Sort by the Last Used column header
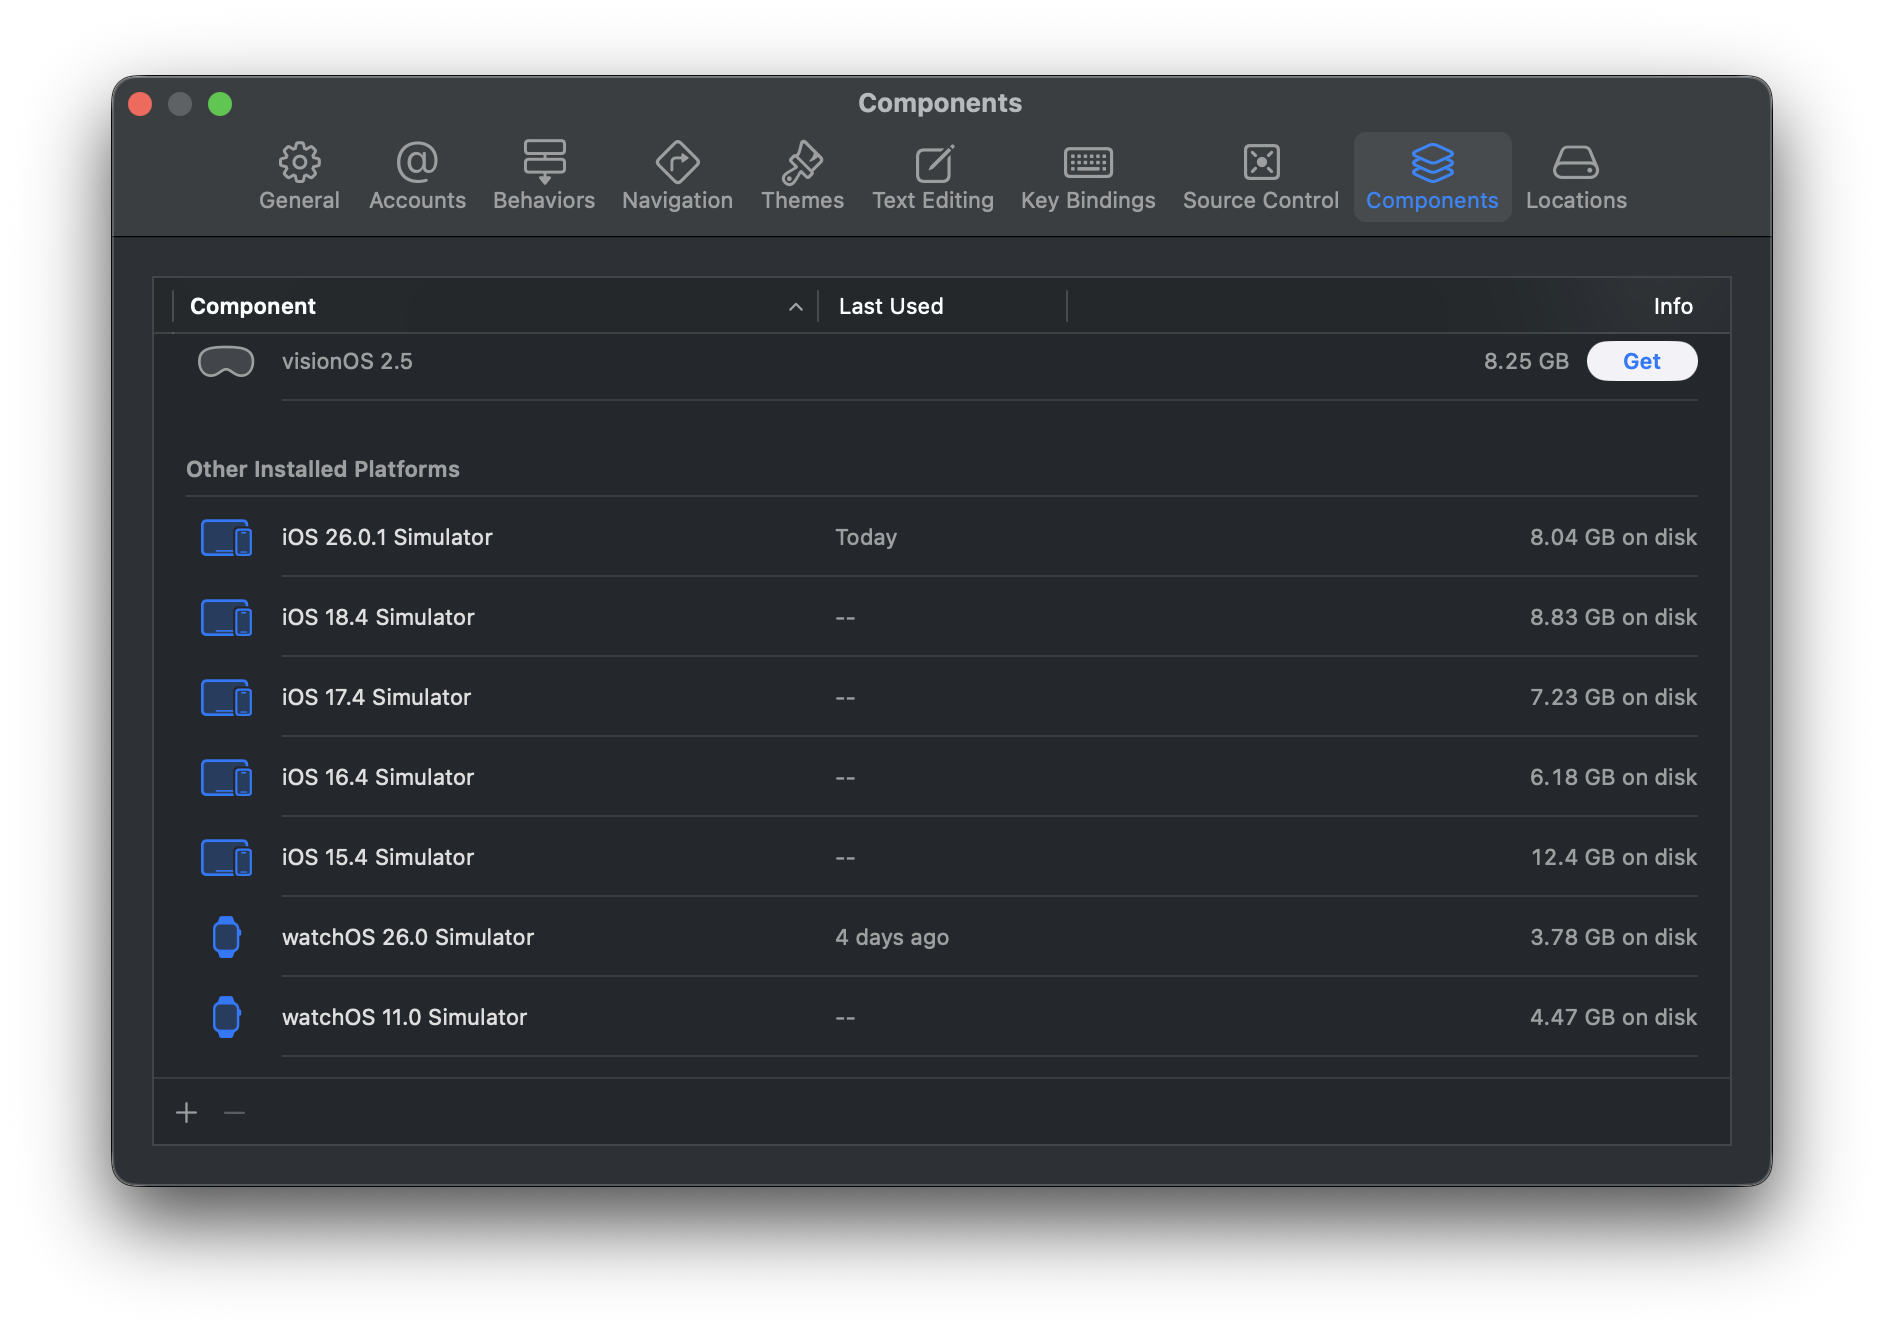The image size is (1884, 1334). point(890,306)
